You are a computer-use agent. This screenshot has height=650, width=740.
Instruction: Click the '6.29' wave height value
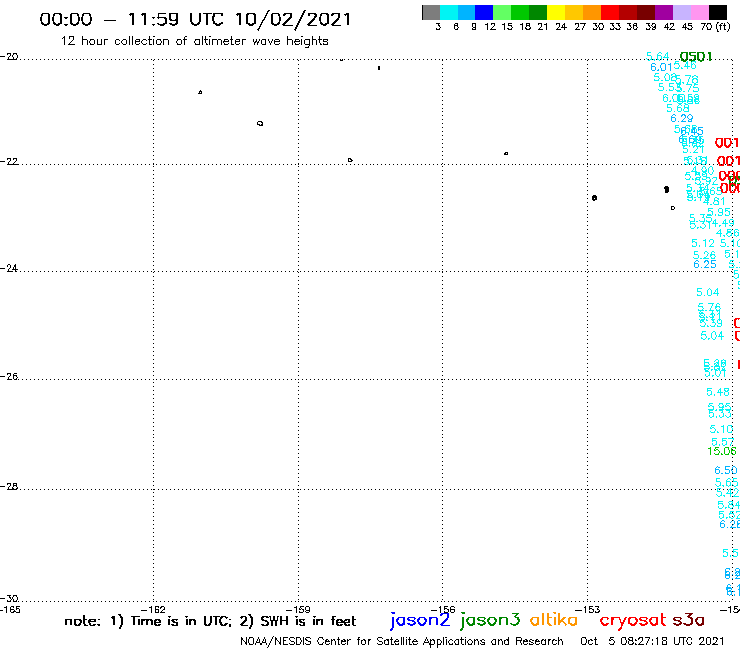click(681, 118)
